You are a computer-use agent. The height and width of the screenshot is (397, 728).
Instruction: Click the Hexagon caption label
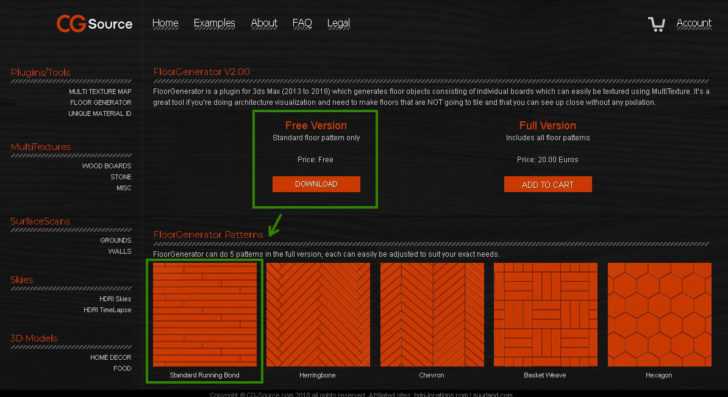pyautogui.click(x=658, y=375)
